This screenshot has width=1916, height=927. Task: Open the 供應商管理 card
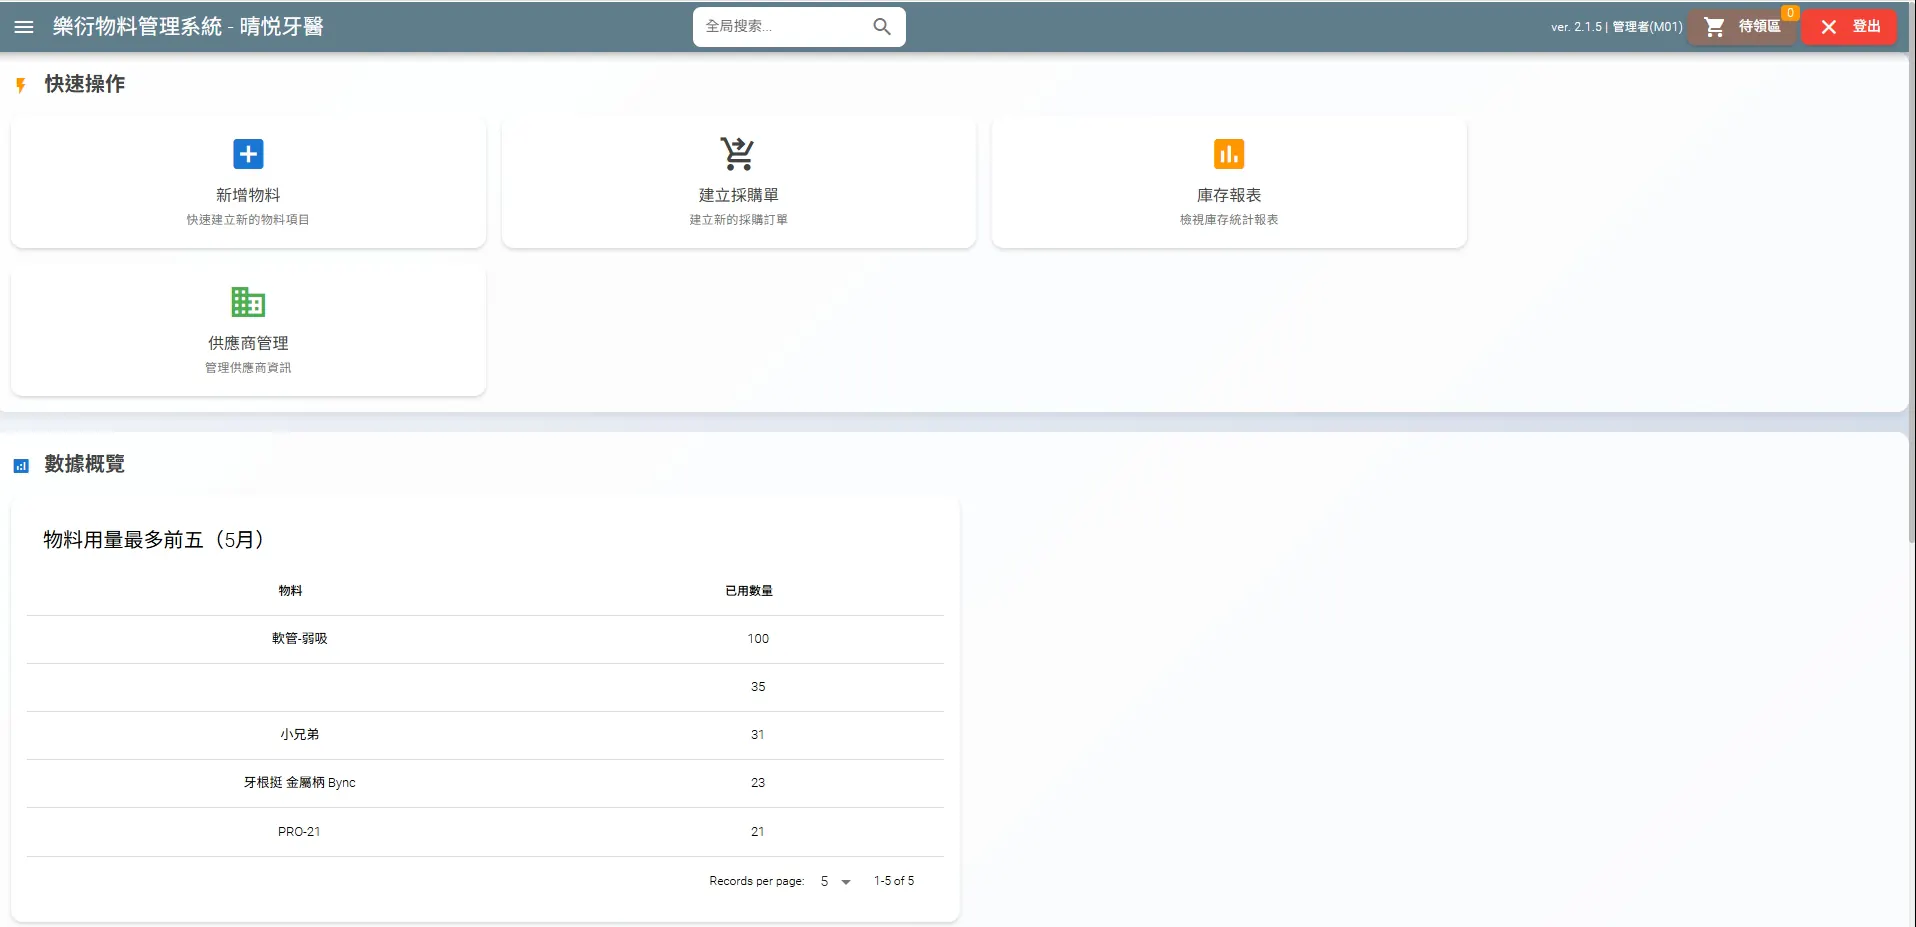point(248,330)
